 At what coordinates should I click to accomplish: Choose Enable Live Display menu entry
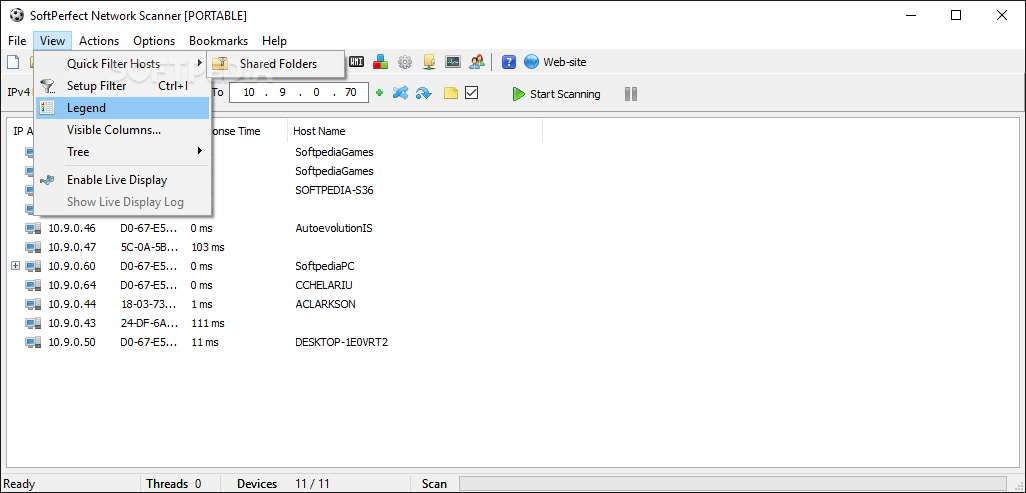(x=122, y=179)
